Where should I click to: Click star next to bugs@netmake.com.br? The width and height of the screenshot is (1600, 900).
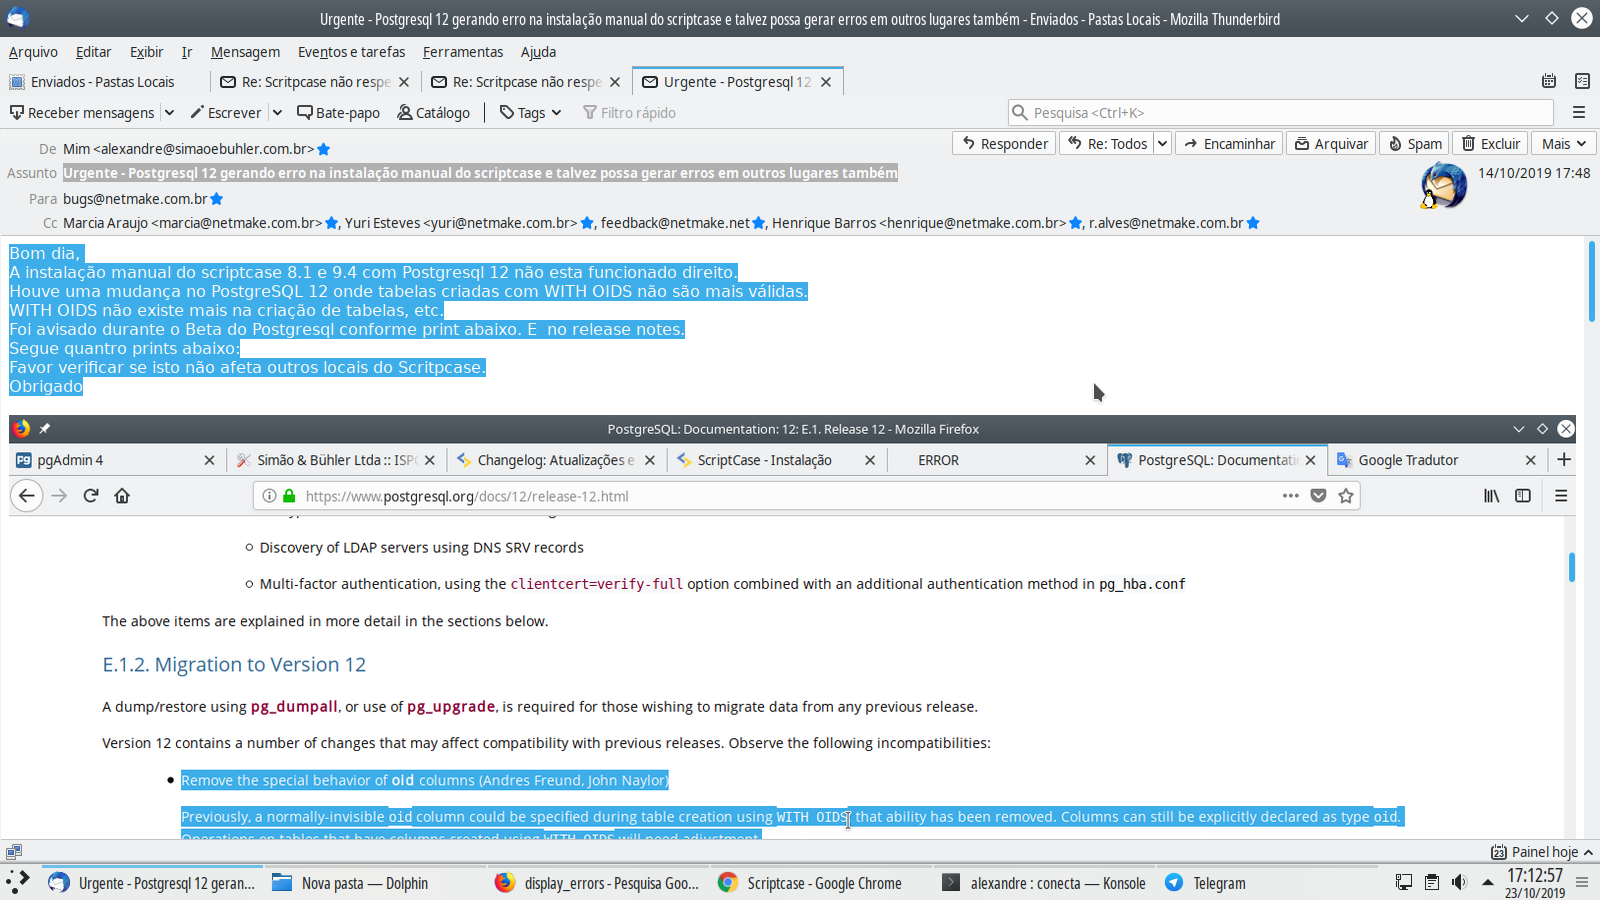coord(217,199)
